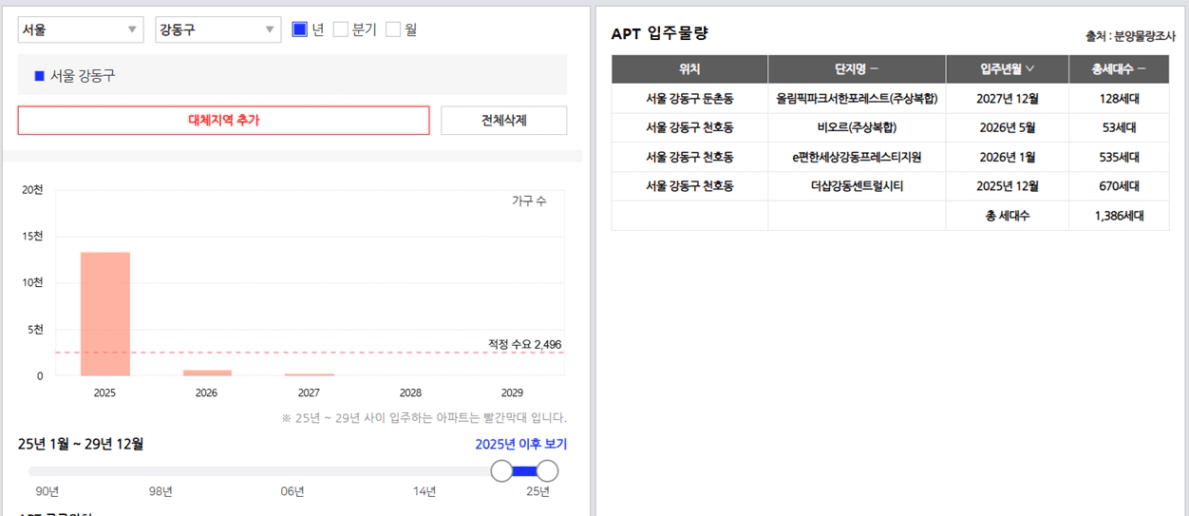Click the 총 세대수 label cell
Viewport: 1189px width, 516px height.
click(1008, 216)
